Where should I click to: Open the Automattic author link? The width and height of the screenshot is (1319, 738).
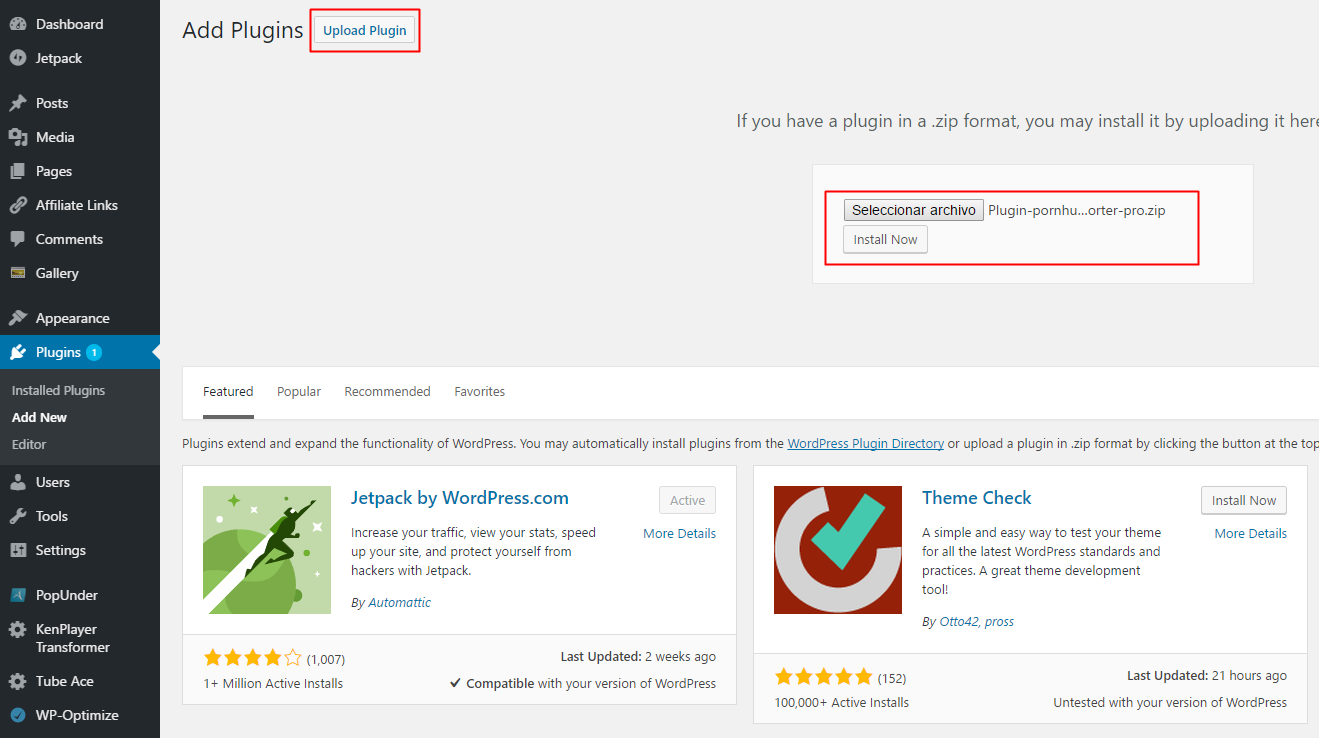[x=400, y=603]
